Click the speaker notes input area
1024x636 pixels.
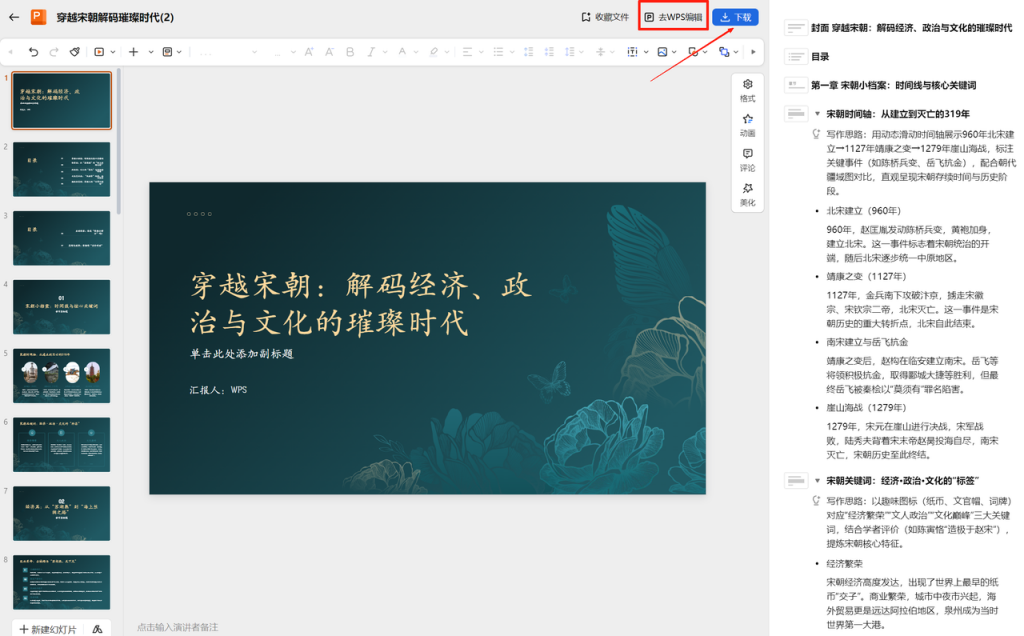coord(178,627)
